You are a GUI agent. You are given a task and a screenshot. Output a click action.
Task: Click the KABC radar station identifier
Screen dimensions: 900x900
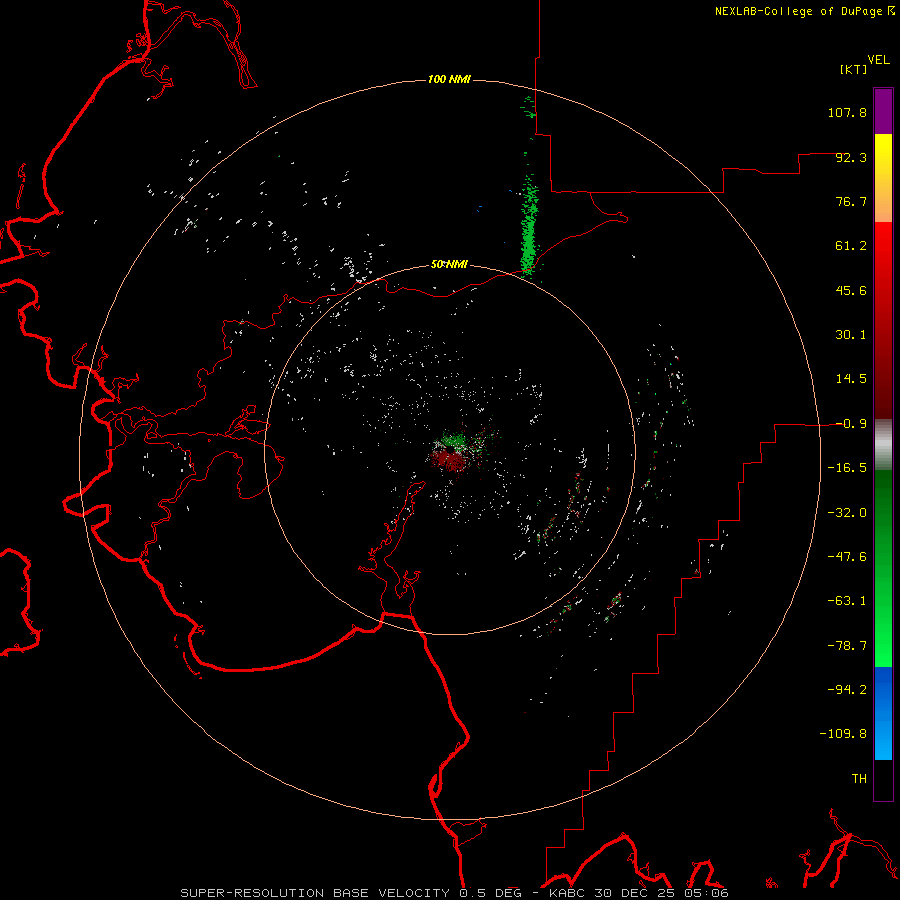[x=567, y=893]
